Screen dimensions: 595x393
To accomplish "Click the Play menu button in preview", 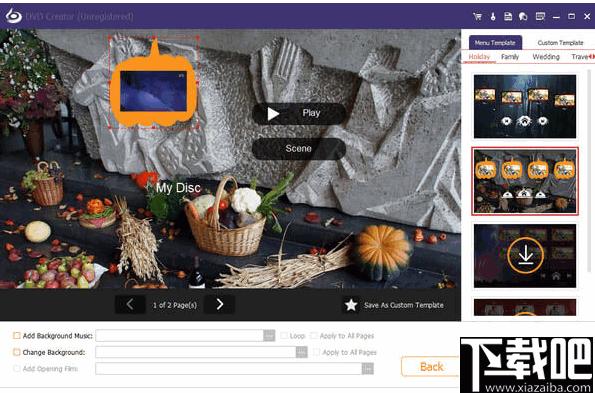I will 299,113.
